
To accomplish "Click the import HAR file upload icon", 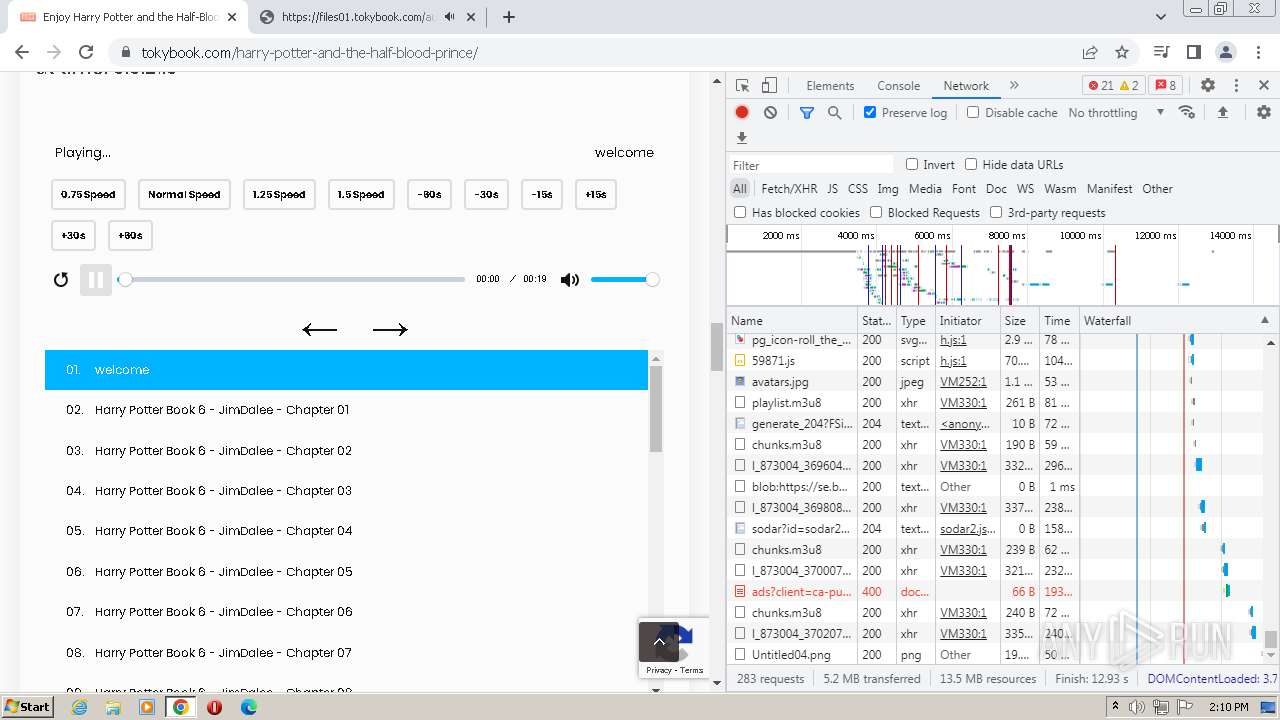I will pyautogui.click(x=1222, y=112).
